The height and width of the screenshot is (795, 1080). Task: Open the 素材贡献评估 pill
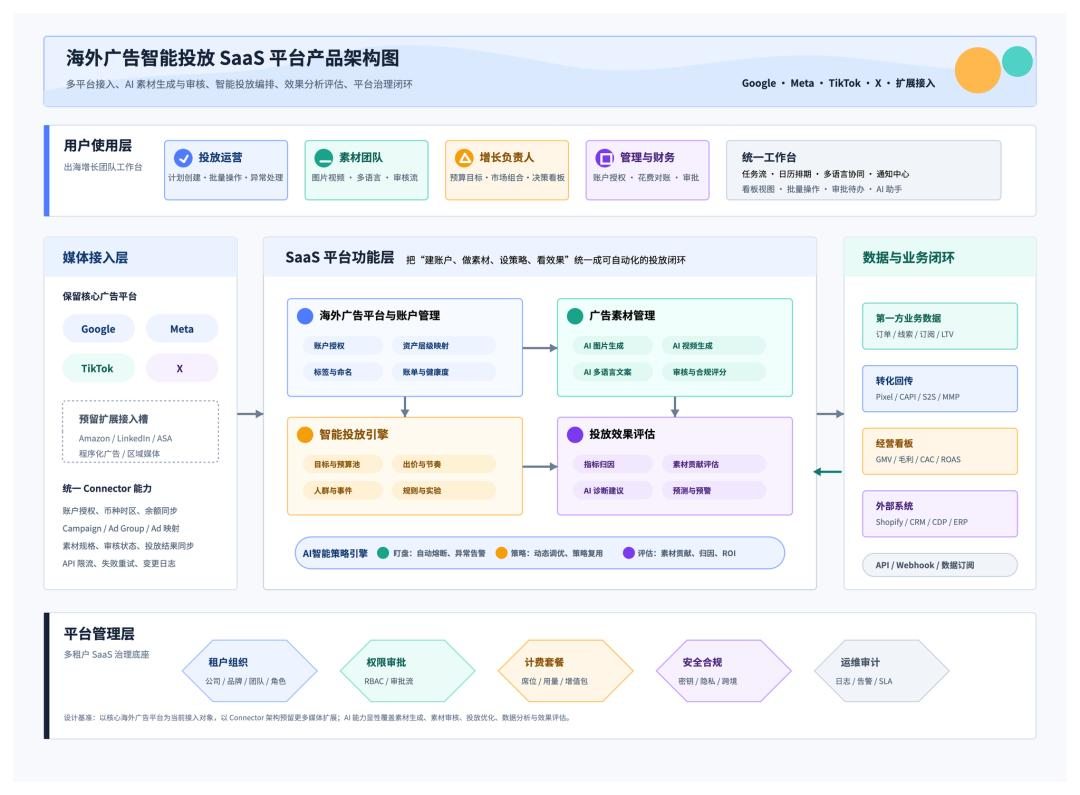click(x=714, y=464)
